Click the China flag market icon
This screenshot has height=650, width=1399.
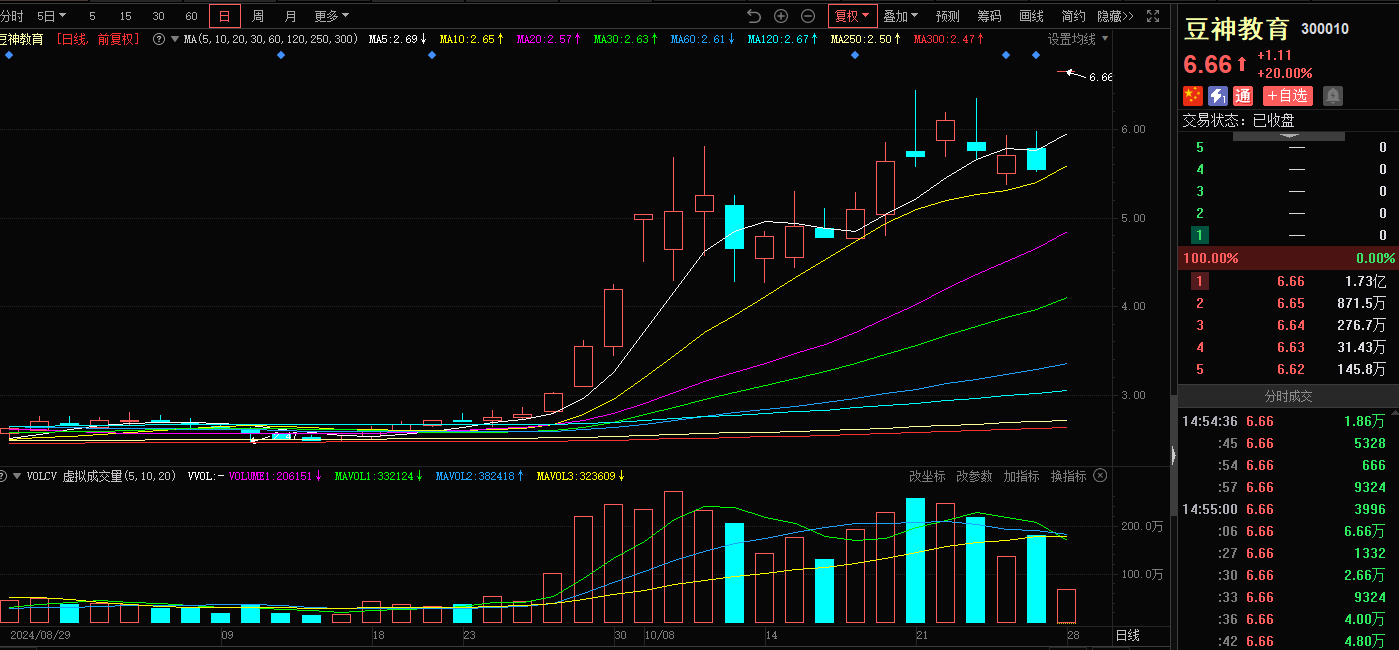point(1193,96)
